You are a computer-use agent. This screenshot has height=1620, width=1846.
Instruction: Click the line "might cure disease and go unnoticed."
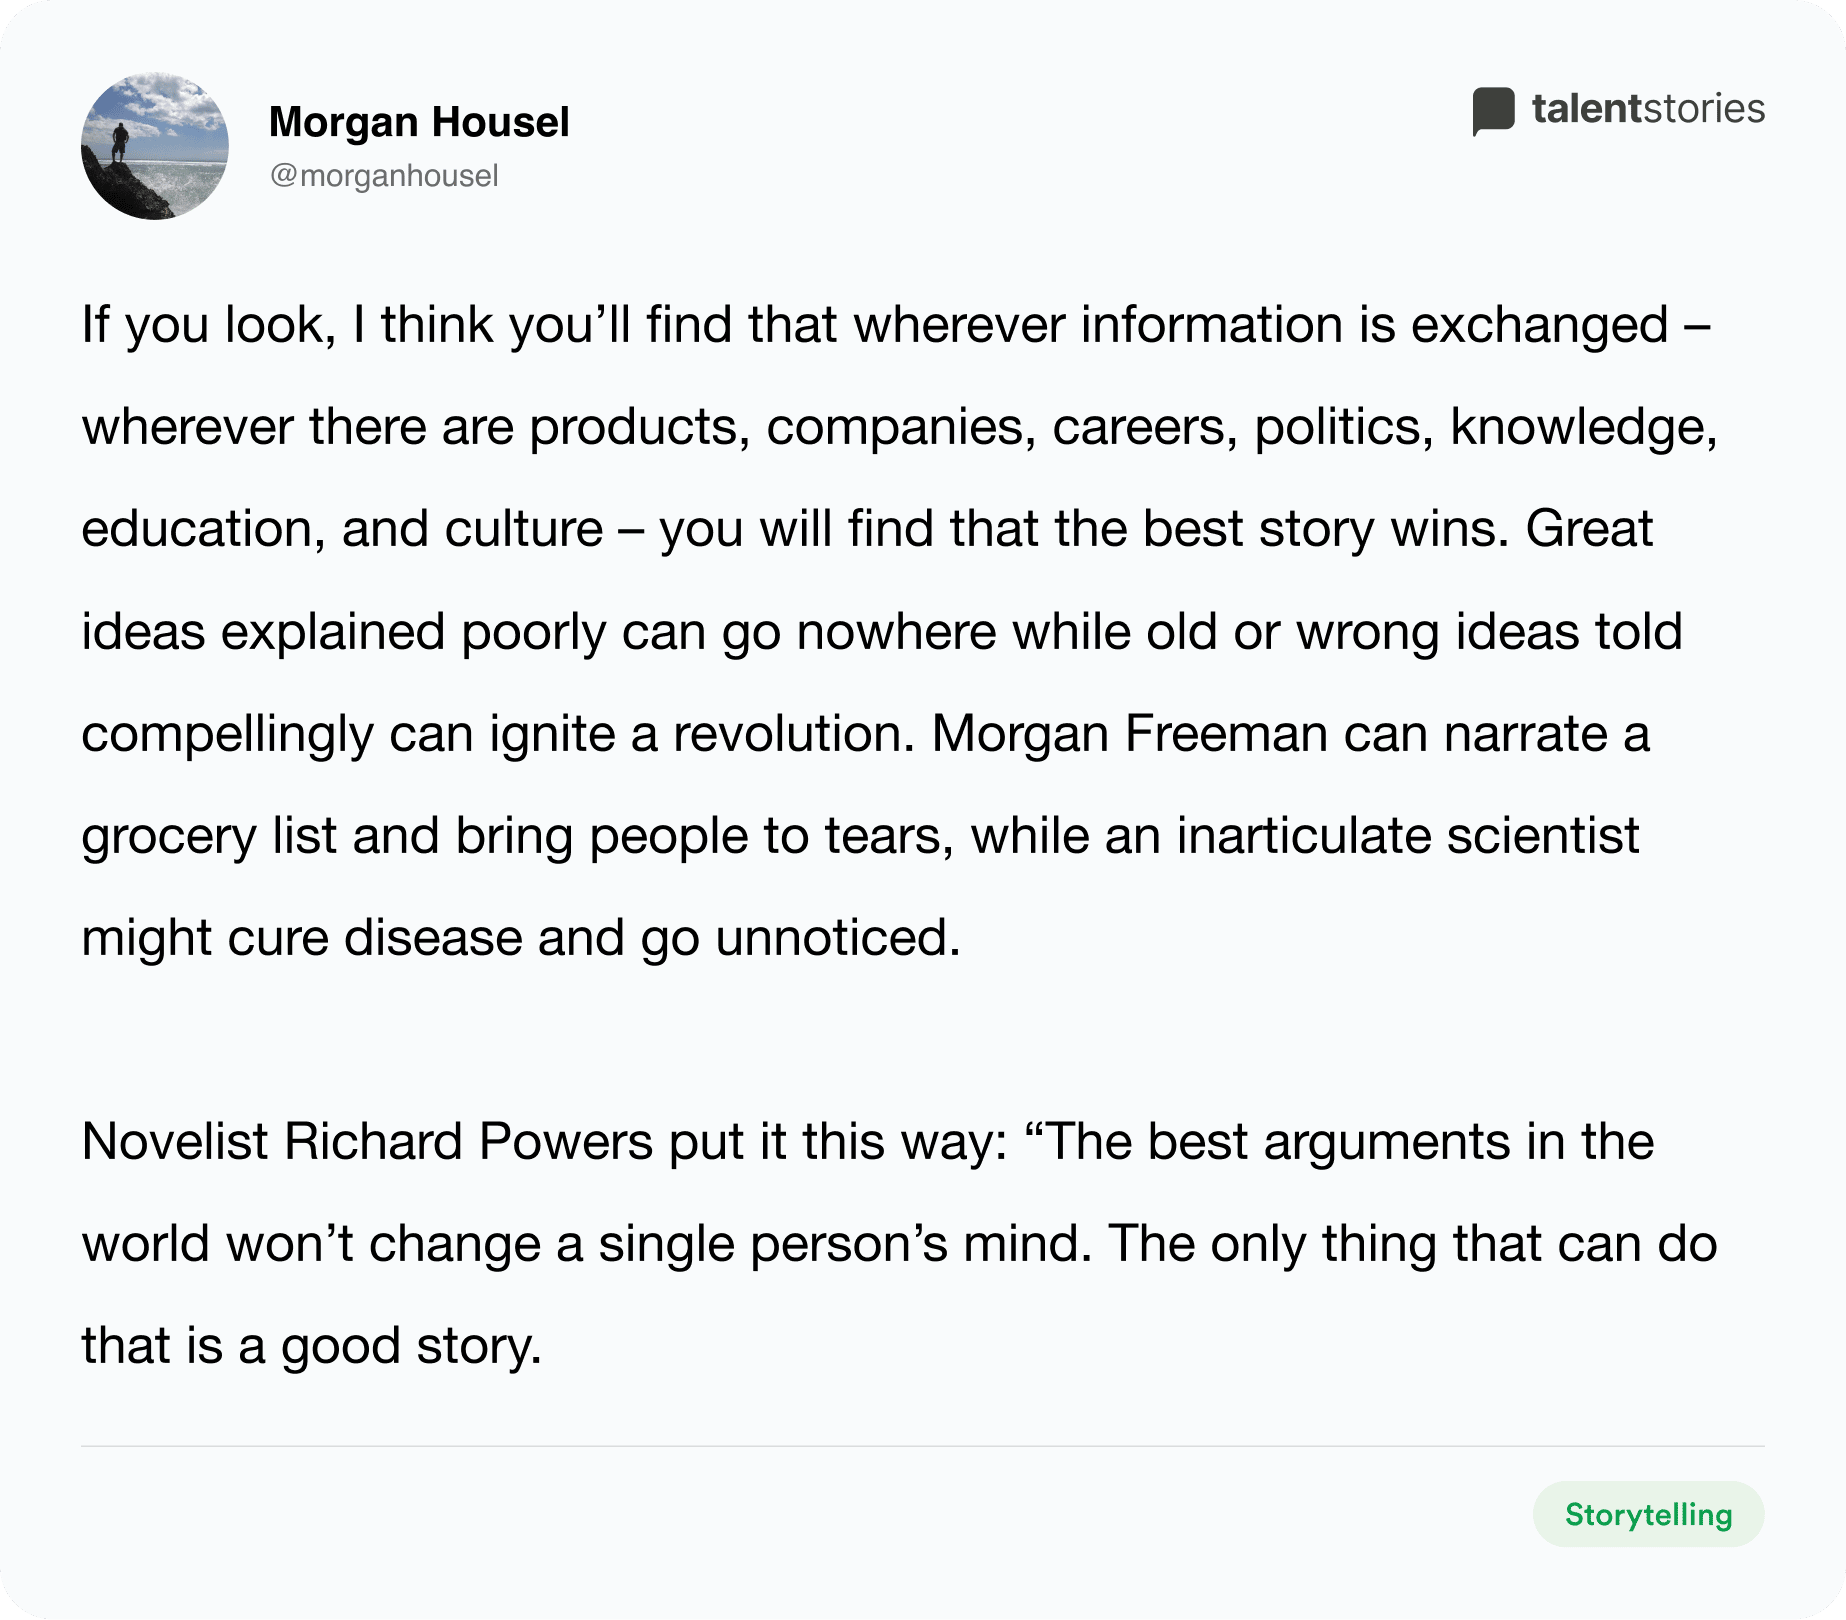tap(520, 939)
